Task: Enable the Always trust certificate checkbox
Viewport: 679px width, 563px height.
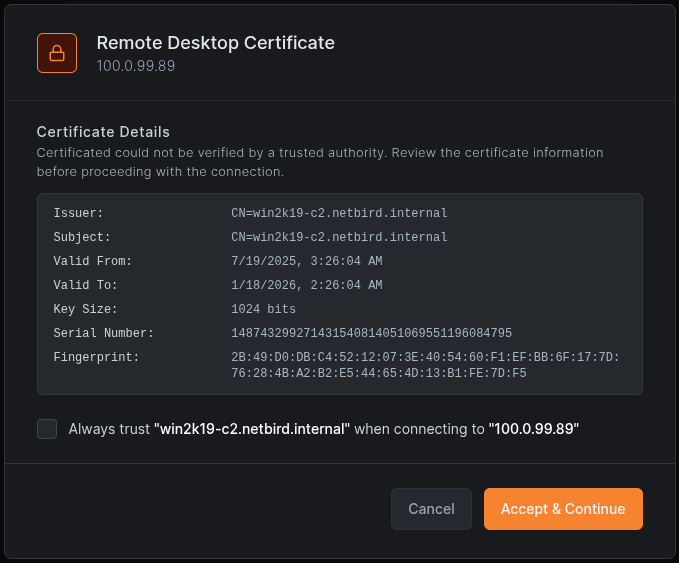Action: (47, 429)
